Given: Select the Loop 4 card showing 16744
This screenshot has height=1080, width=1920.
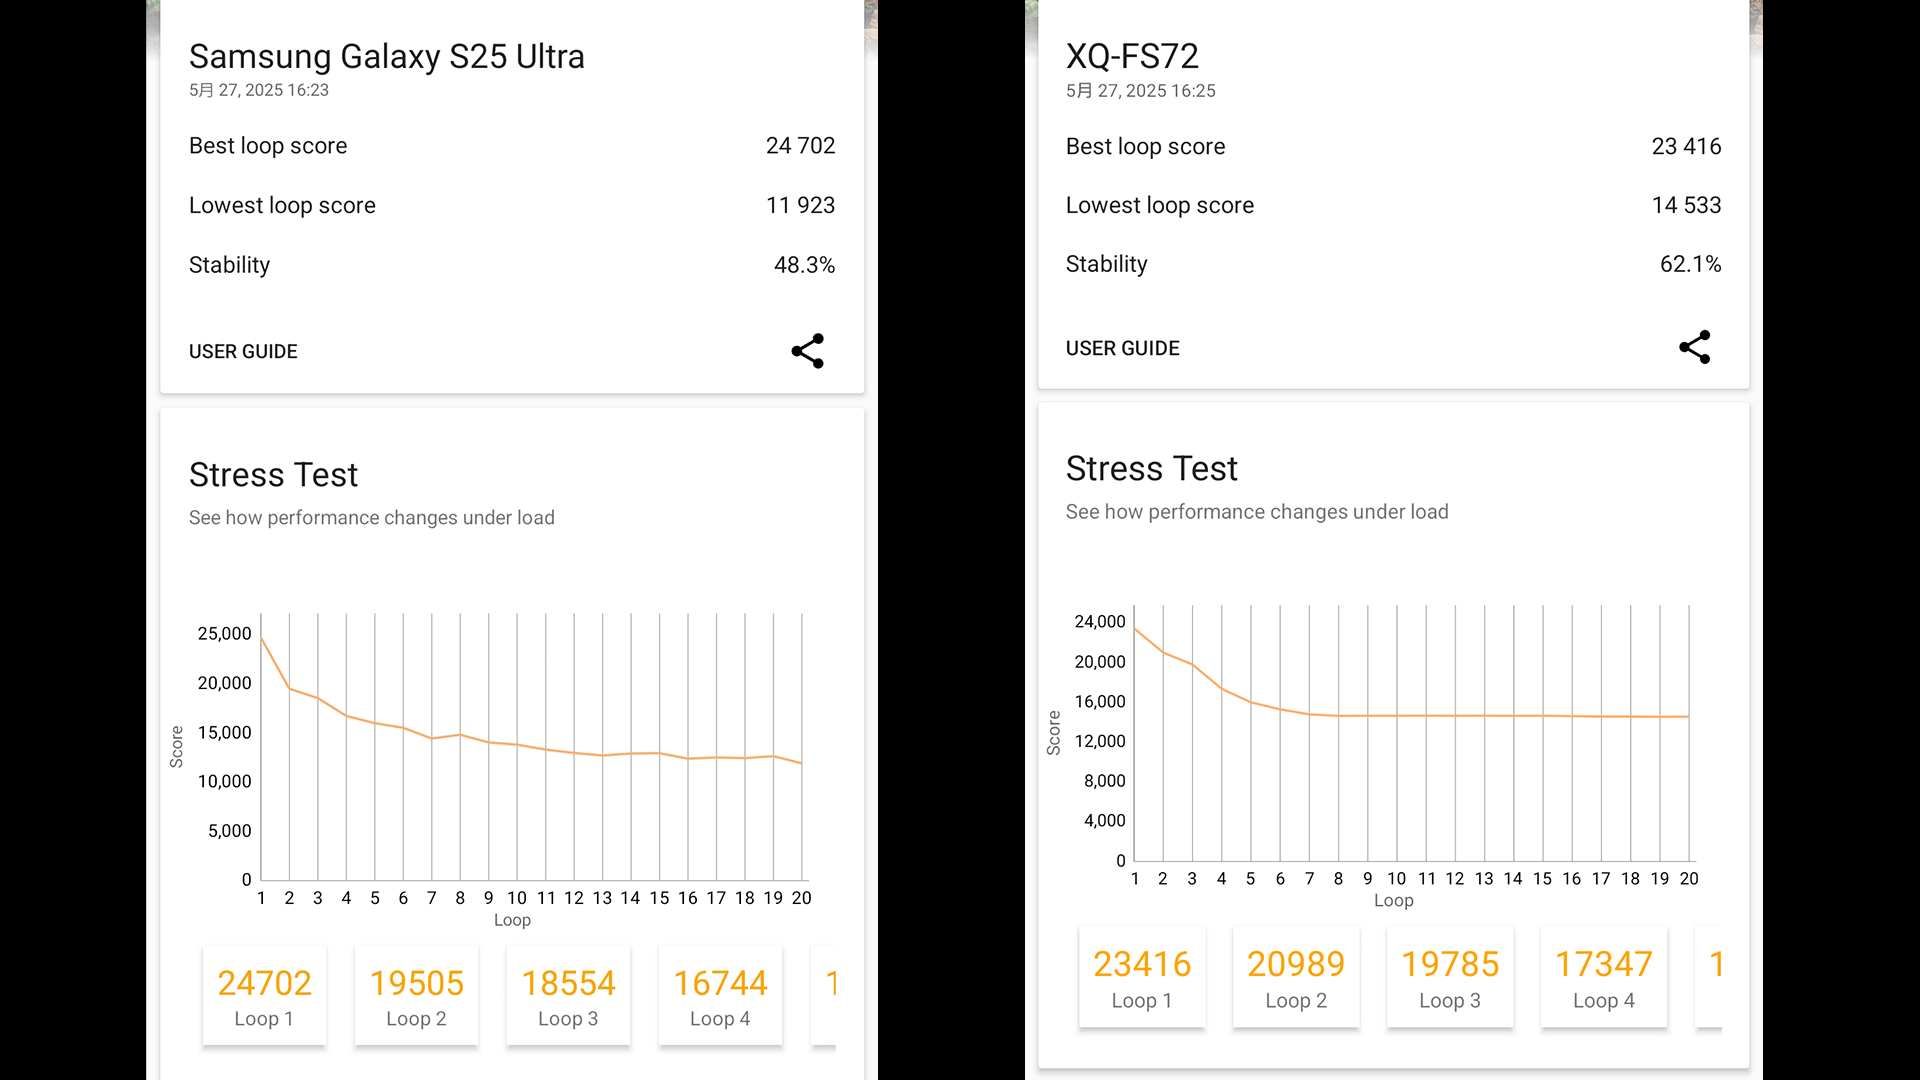Looking at the screenshot, I should (720, 996).
